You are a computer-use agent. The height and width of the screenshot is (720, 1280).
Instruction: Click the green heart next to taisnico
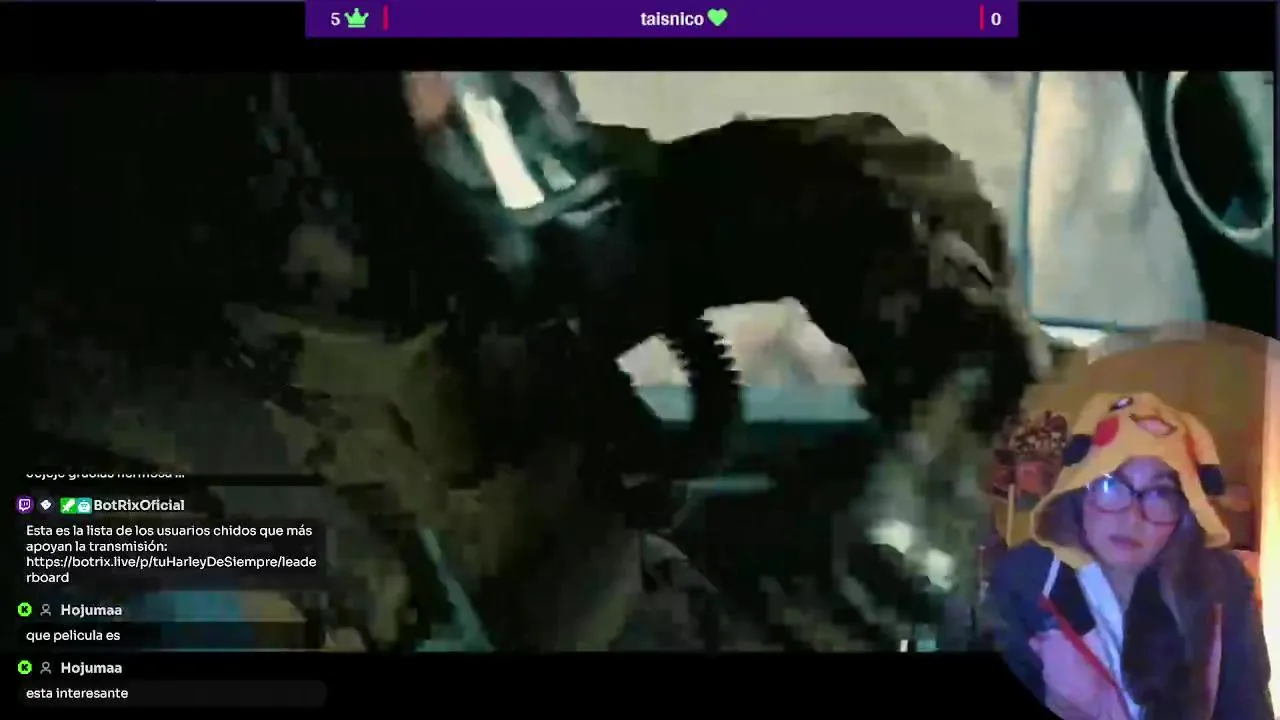click(717, 18)
